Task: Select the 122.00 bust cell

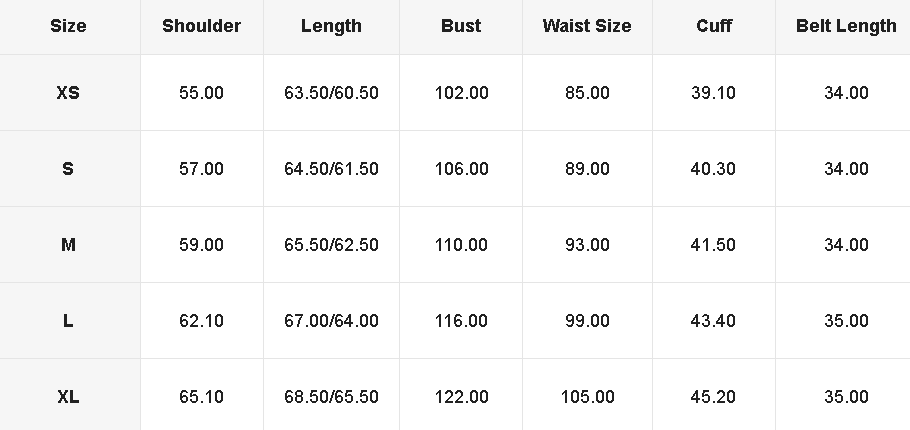Action: [461, 397]
